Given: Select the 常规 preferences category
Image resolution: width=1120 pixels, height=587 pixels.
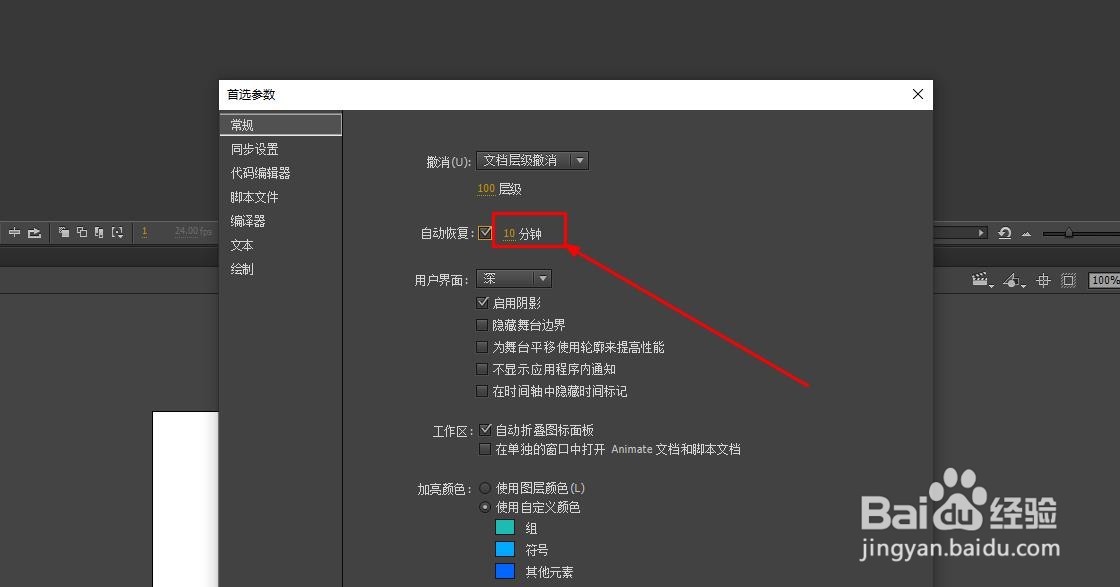Looking at the screenshot, I should [x=281, y=124].
